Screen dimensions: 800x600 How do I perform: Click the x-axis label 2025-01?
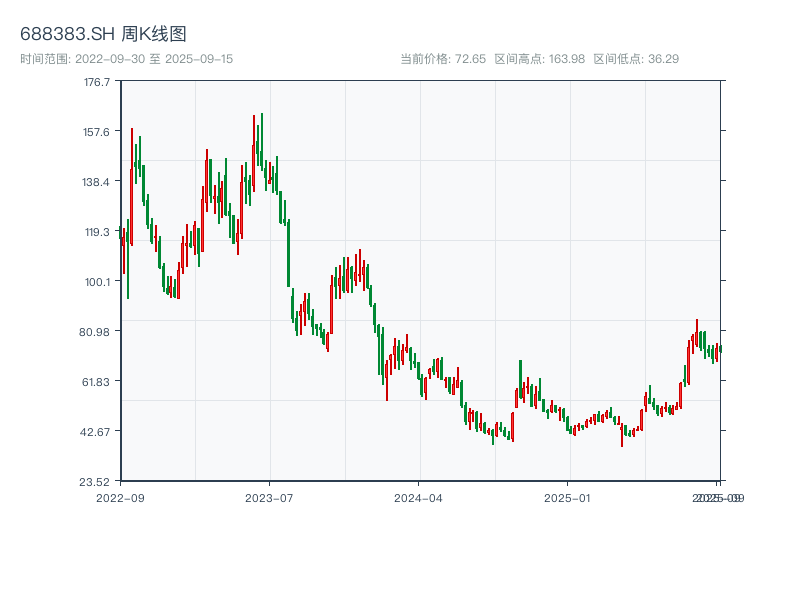567,498
